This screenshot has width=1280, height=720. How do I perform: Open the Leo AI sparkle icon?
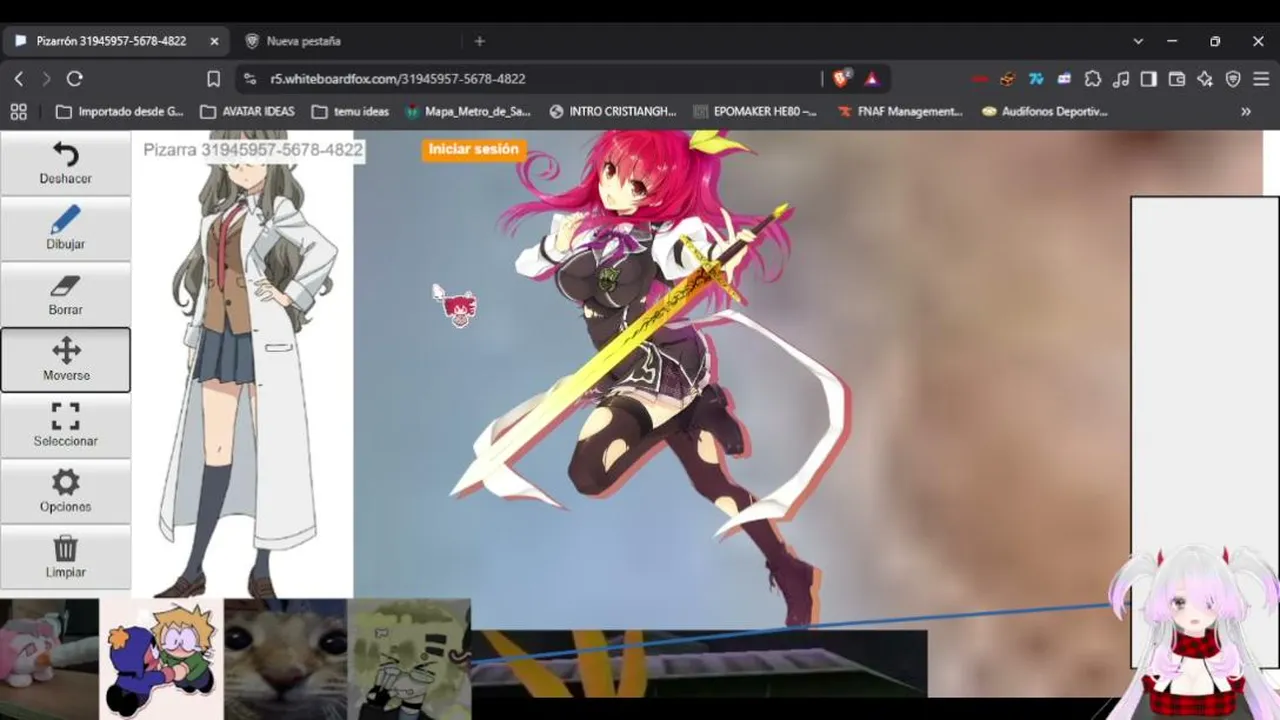coord(1205,79)
